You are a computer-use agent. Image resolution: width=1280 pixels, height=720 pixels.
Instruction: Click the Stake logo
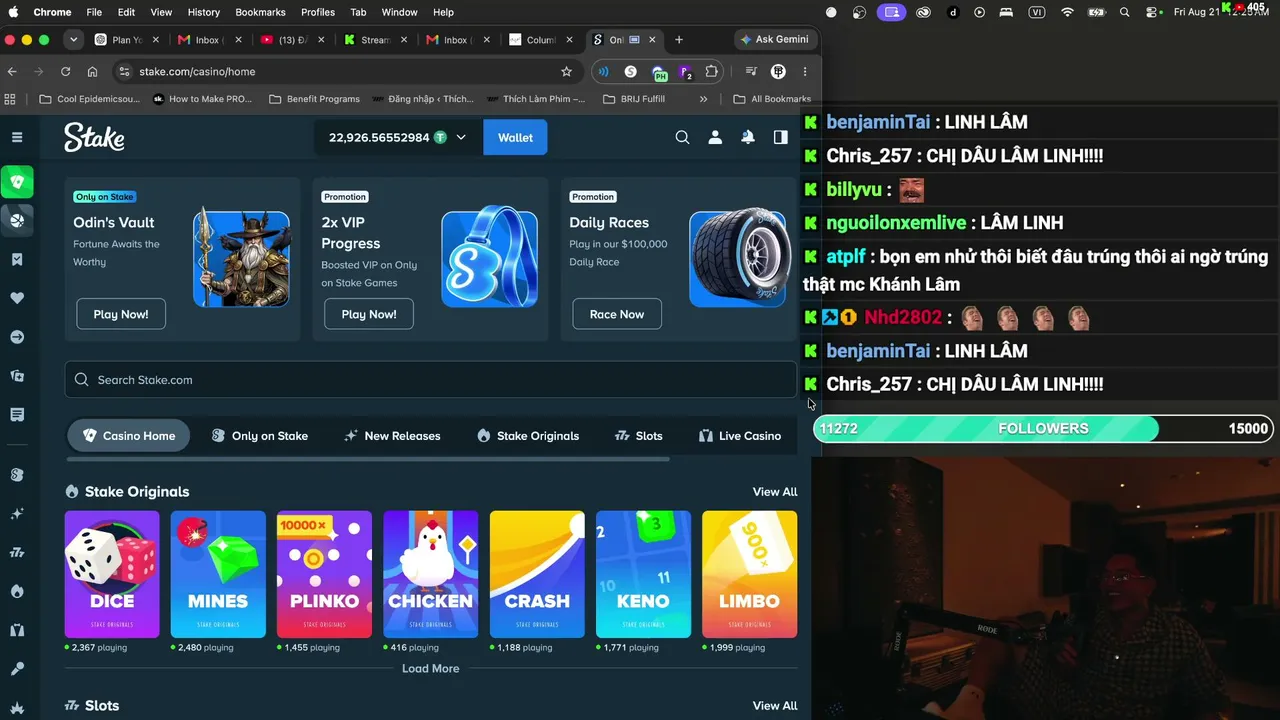(94, 137)
